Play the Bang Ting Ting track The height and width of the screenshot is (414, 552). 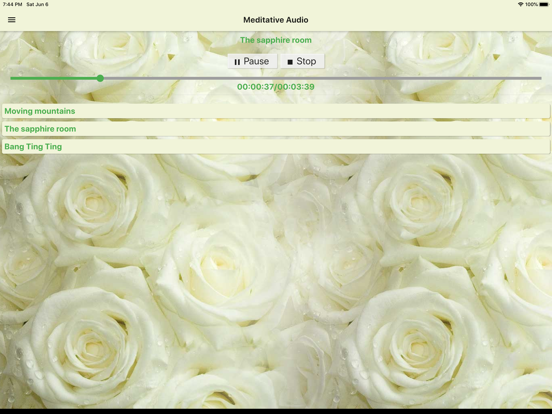276,147
